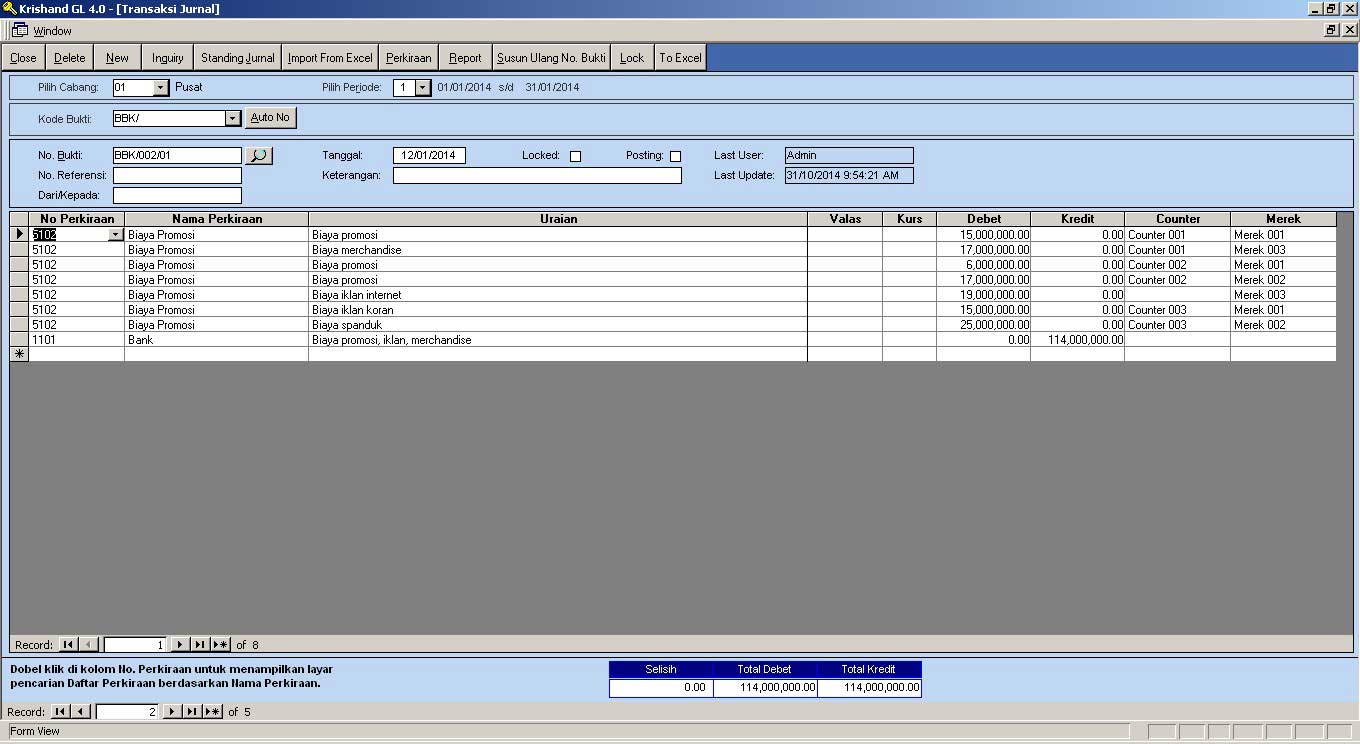This screenshot has width=1360, height=744.
Task: Restore the inner Transaksi Jurnal window
Action: pos(1331,30)
